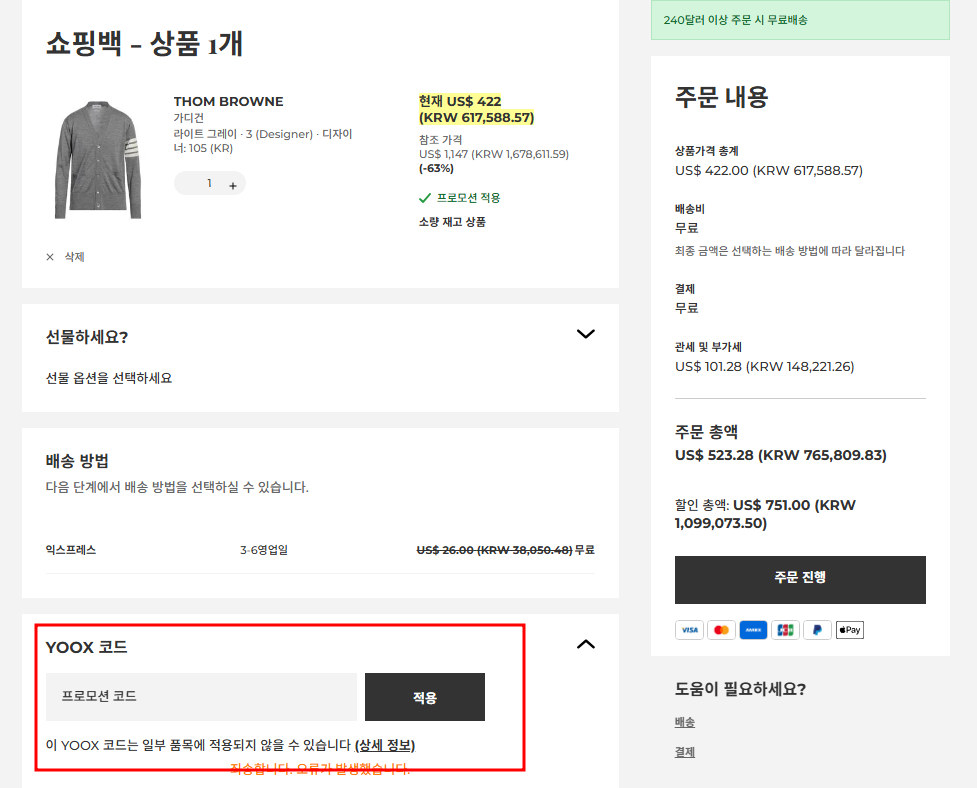Open the 배송 help link
Viewport: 977px width, 788px height.
click(684, 721)
